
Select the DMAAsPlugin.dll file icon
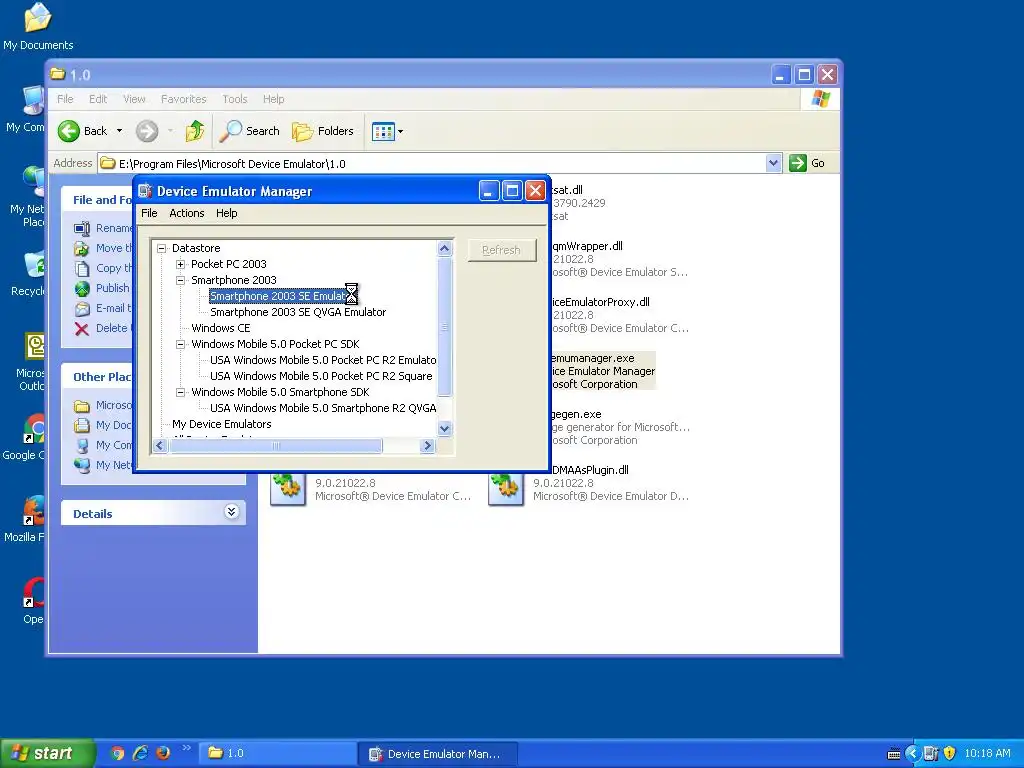[x=505, y=487]
